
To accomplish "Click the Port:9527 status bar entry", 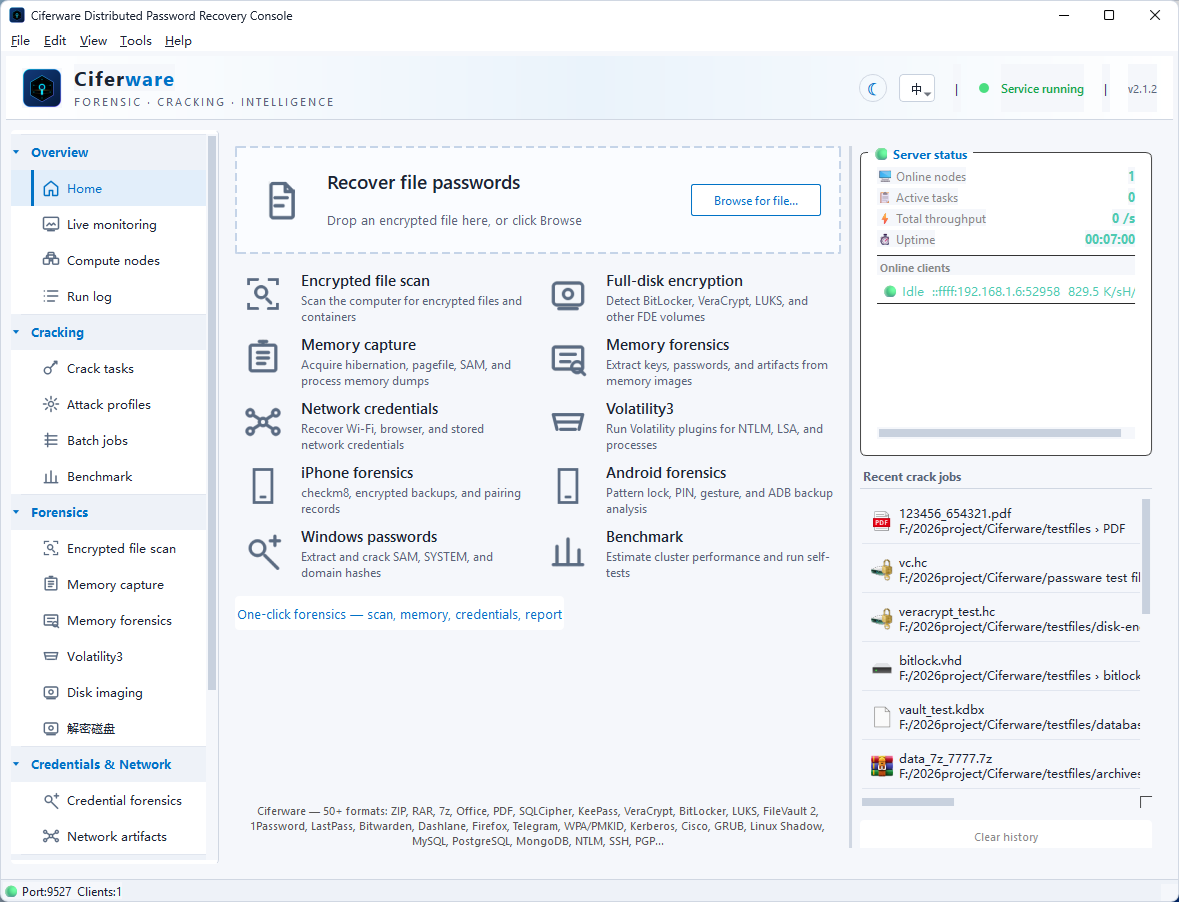I will point(47,891).
